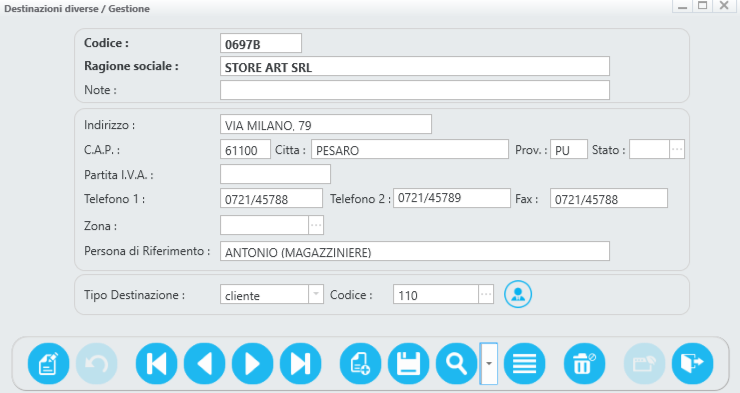This screenshot has width=740, height=393.
Task: Click the Codice field with 0697B
Action: click(261, 43)
